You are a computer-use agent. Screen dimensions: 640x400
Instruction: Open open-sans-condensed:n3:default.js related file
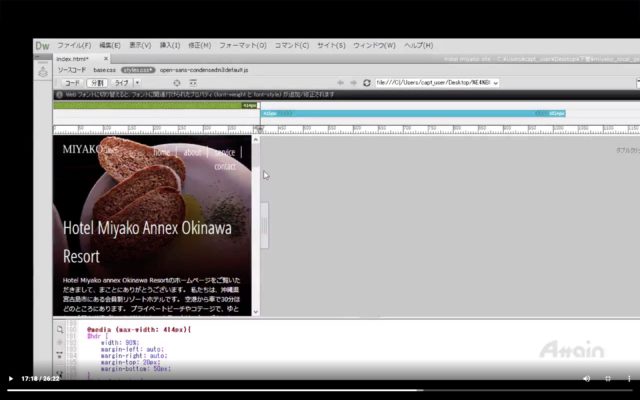[204, 70]
